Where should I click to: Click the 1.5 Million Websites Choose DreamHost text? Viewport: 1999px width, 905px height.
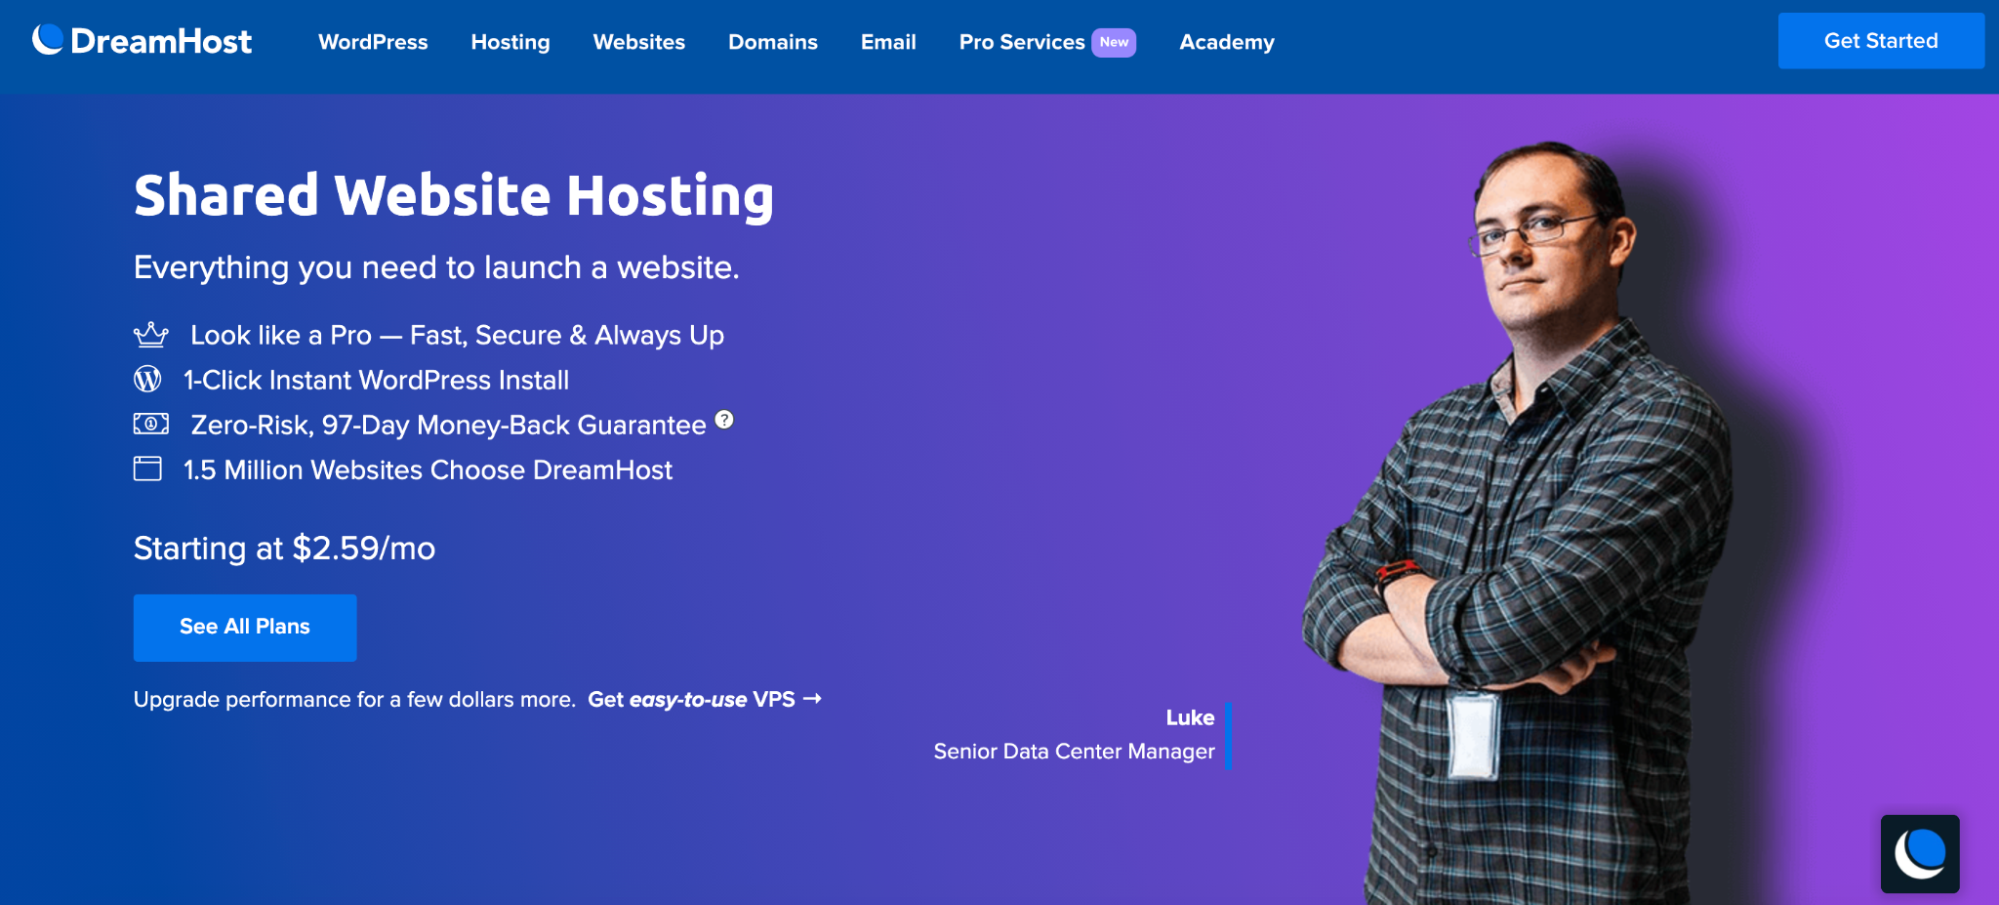tap(428, 470)
